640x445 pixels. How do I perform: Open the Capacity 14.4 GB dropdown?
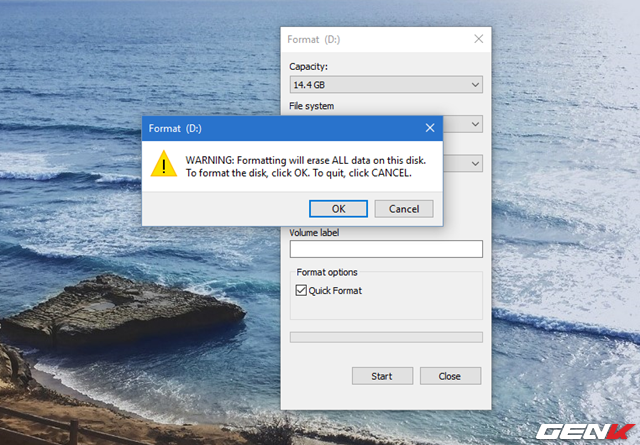click(386, 85)
